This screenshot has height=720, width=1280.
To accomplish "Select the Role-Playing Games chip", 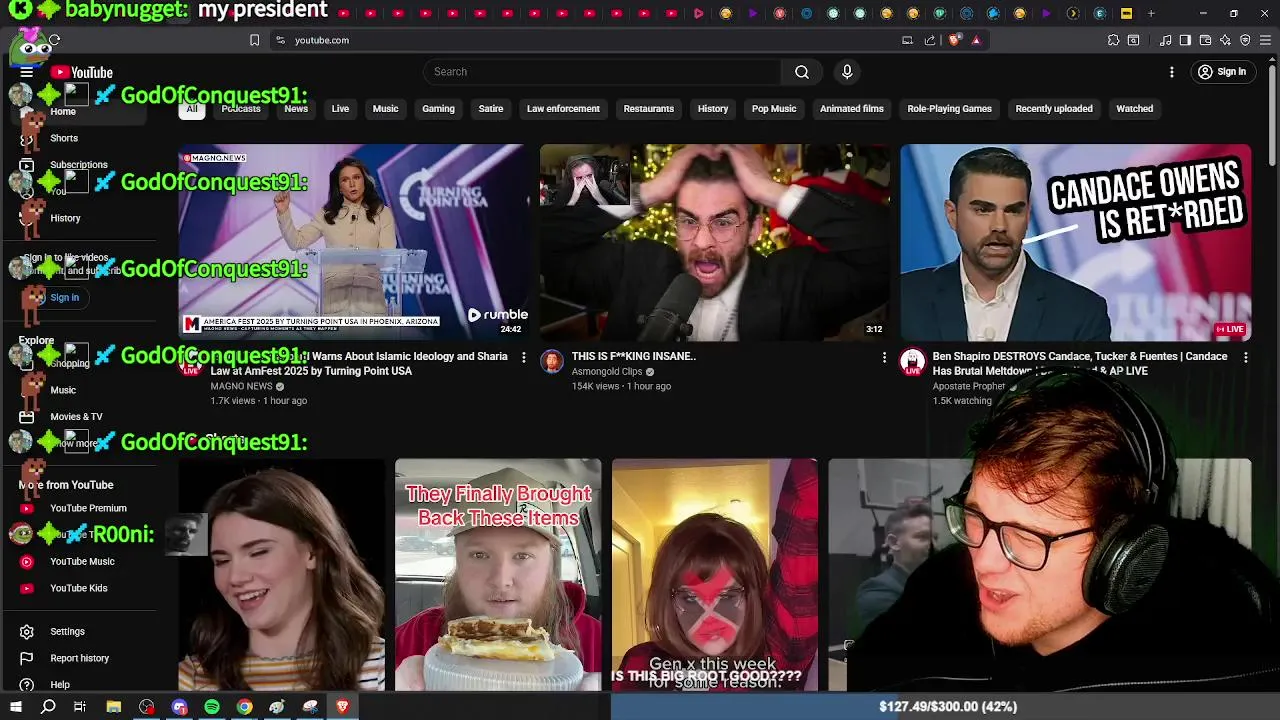I will [x=949, y=109].
